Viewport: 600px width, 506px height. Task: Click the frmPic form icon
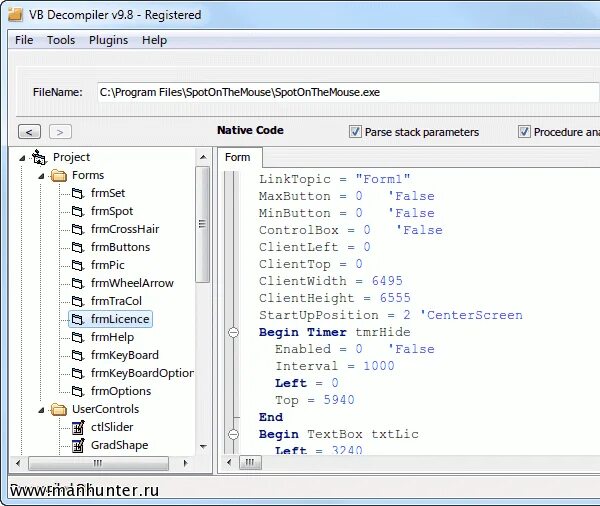tap(78, 265)
